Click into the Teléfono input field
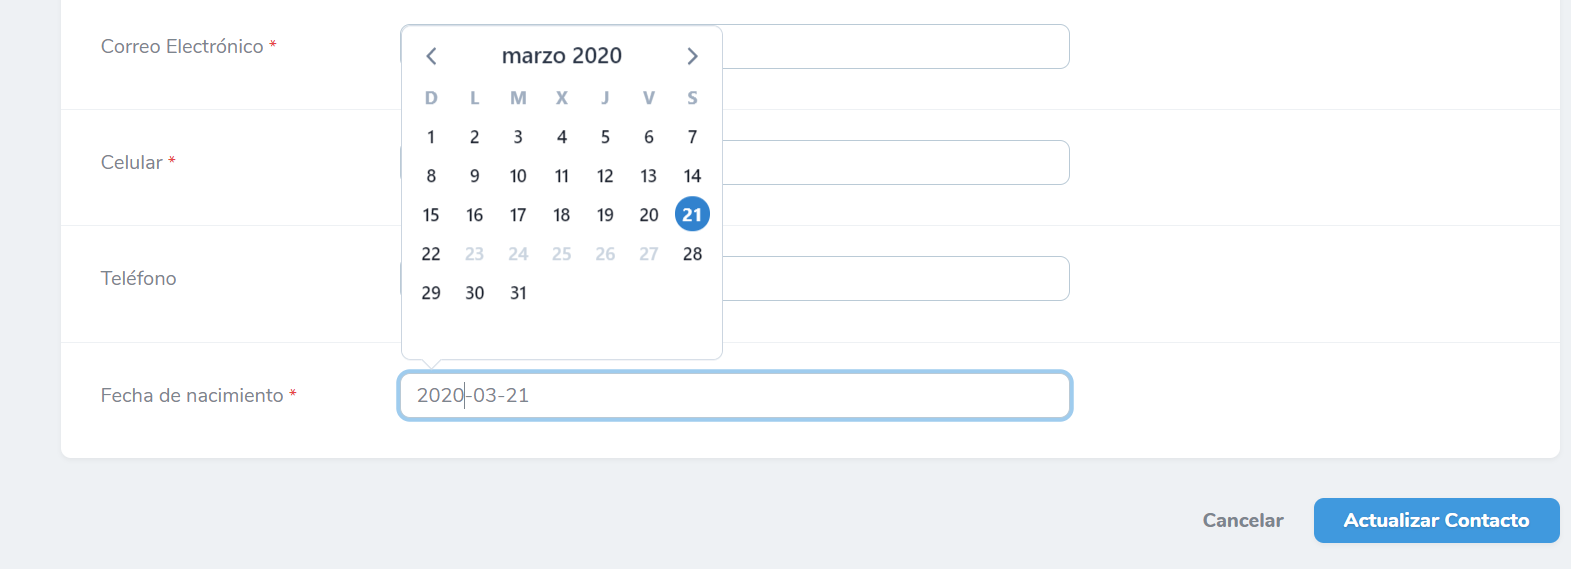Image resolution: width=1571 pixels, height=569 pixels. pyautogui.click(x=896, y=278)
